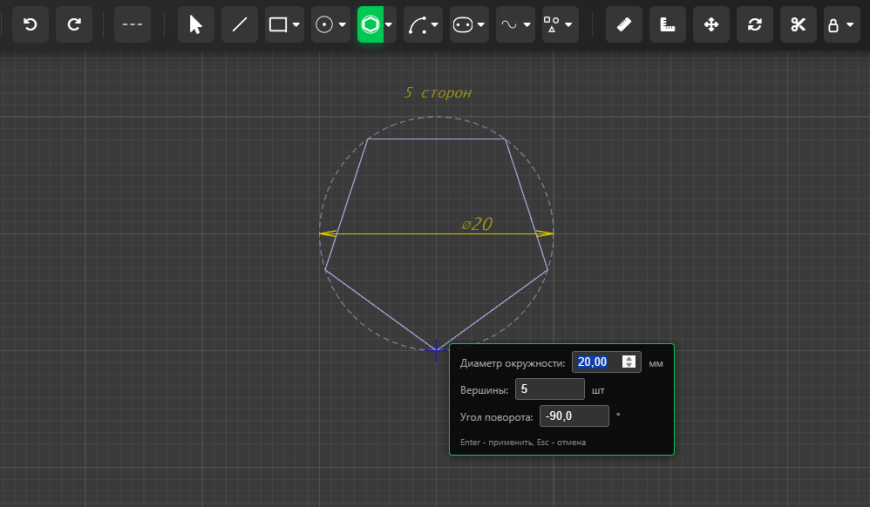870x507 pixels.
Task: Open the dashed line style button
Action: pos(132,24)
